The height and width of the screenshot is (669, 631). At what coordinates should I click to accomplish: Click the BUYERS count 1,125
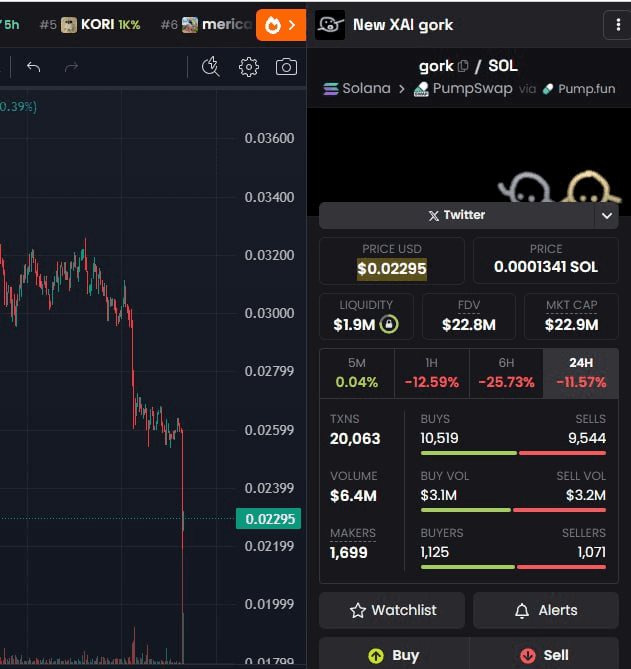tap(435, 553)
